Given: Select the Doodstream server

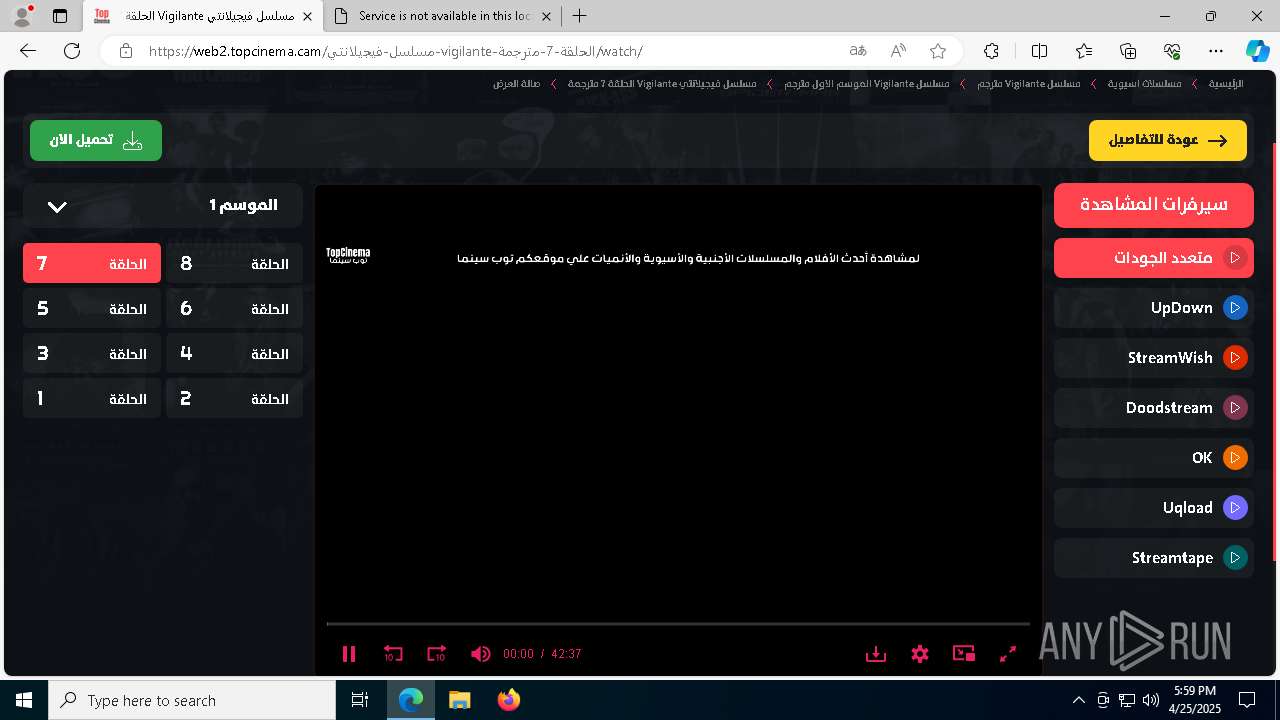Looking at the screenshot, I should click(x=1154, y=408).
